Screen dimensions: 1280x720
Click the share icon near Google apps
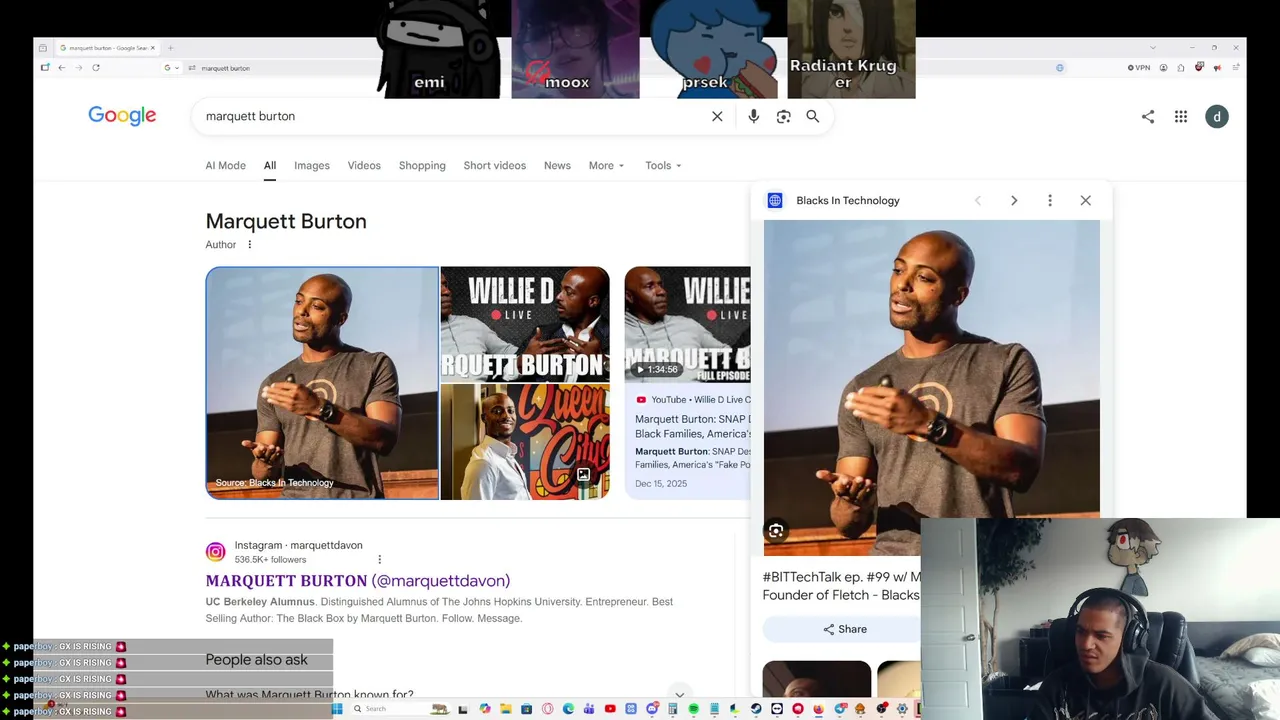point(1148,117)
